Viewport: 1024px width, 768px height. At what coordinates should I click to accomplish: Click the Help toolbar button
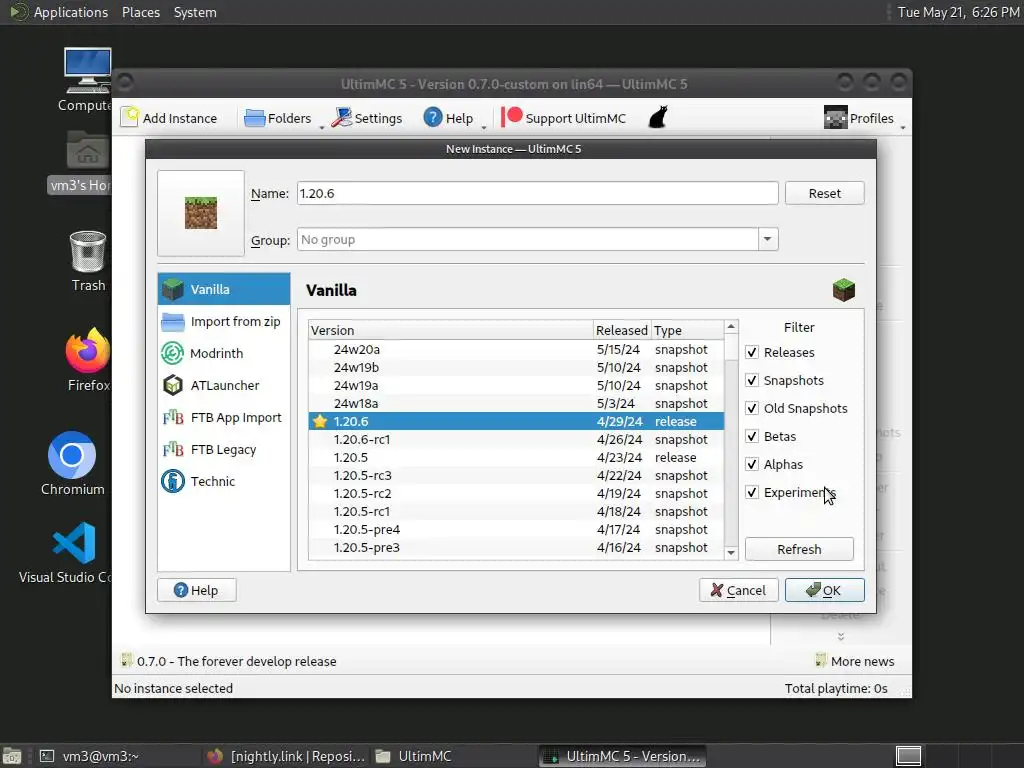[448, 118]
